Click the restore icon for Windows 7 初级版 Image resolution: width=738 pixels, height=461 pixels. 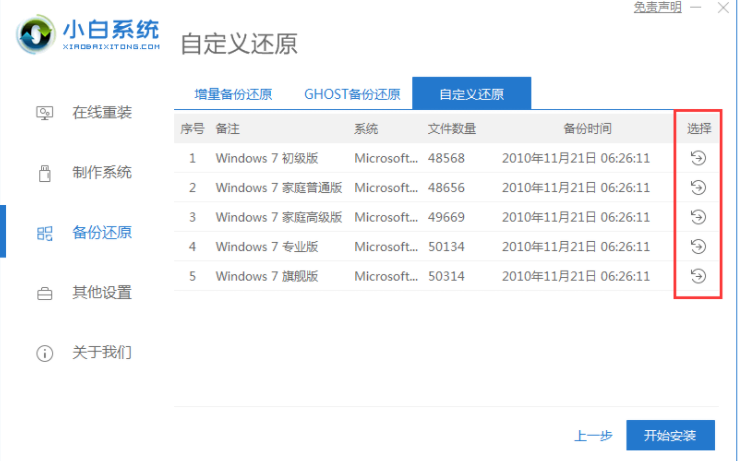698,158
